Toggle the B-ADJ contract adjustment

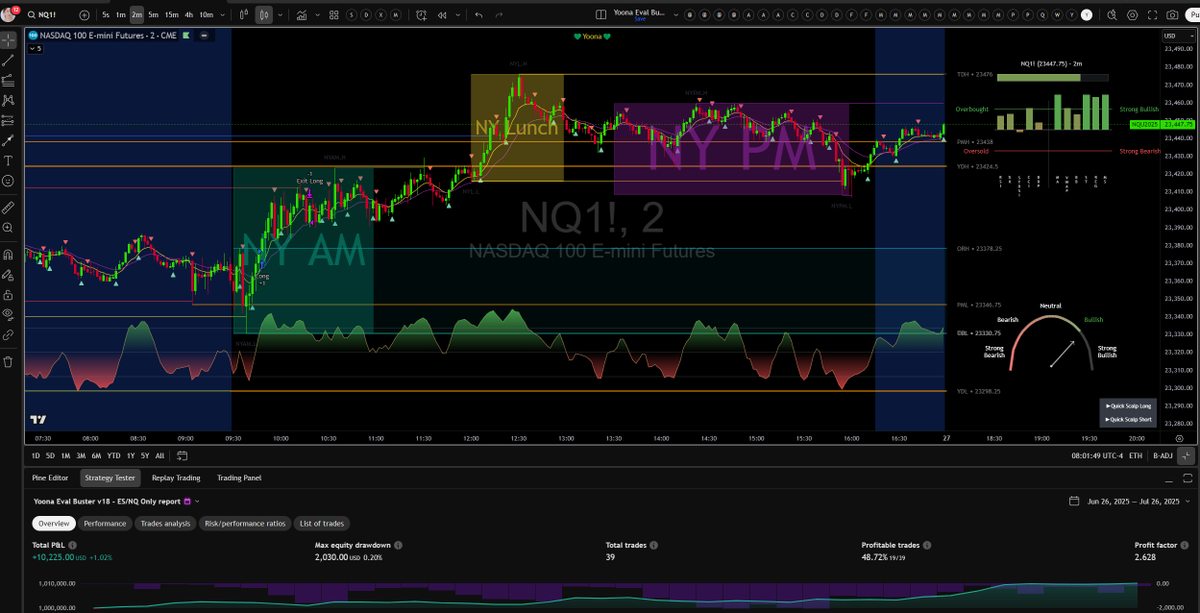(1163, 455)
